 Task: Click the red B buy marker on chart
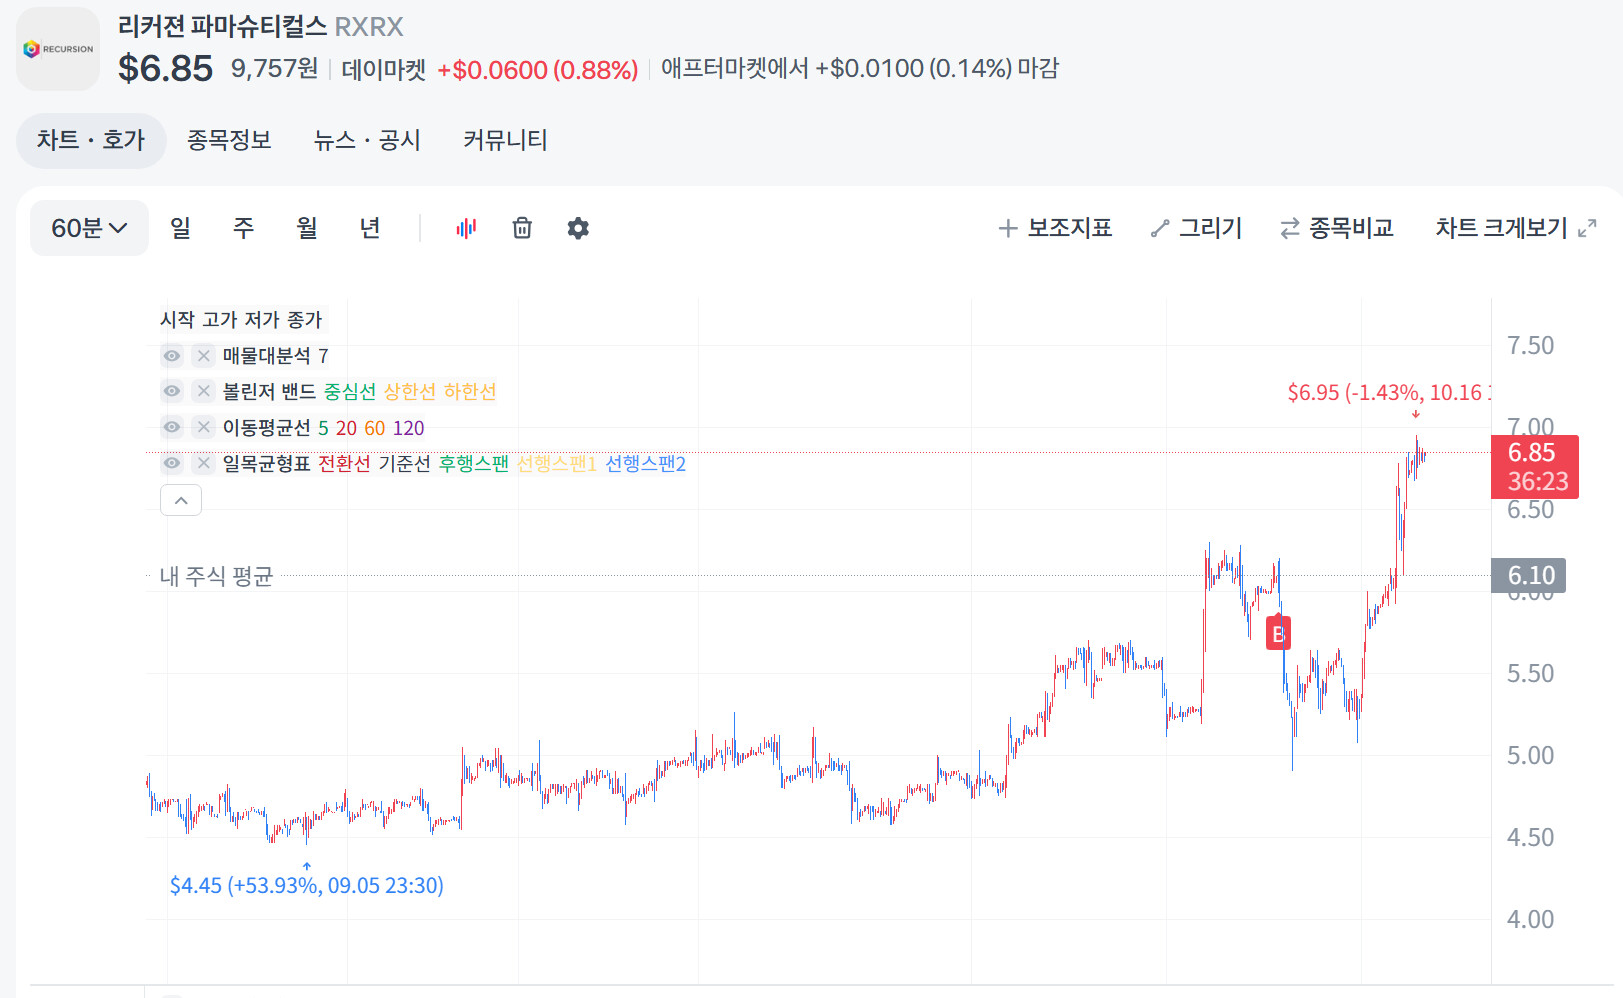(x=1278, y=633)
